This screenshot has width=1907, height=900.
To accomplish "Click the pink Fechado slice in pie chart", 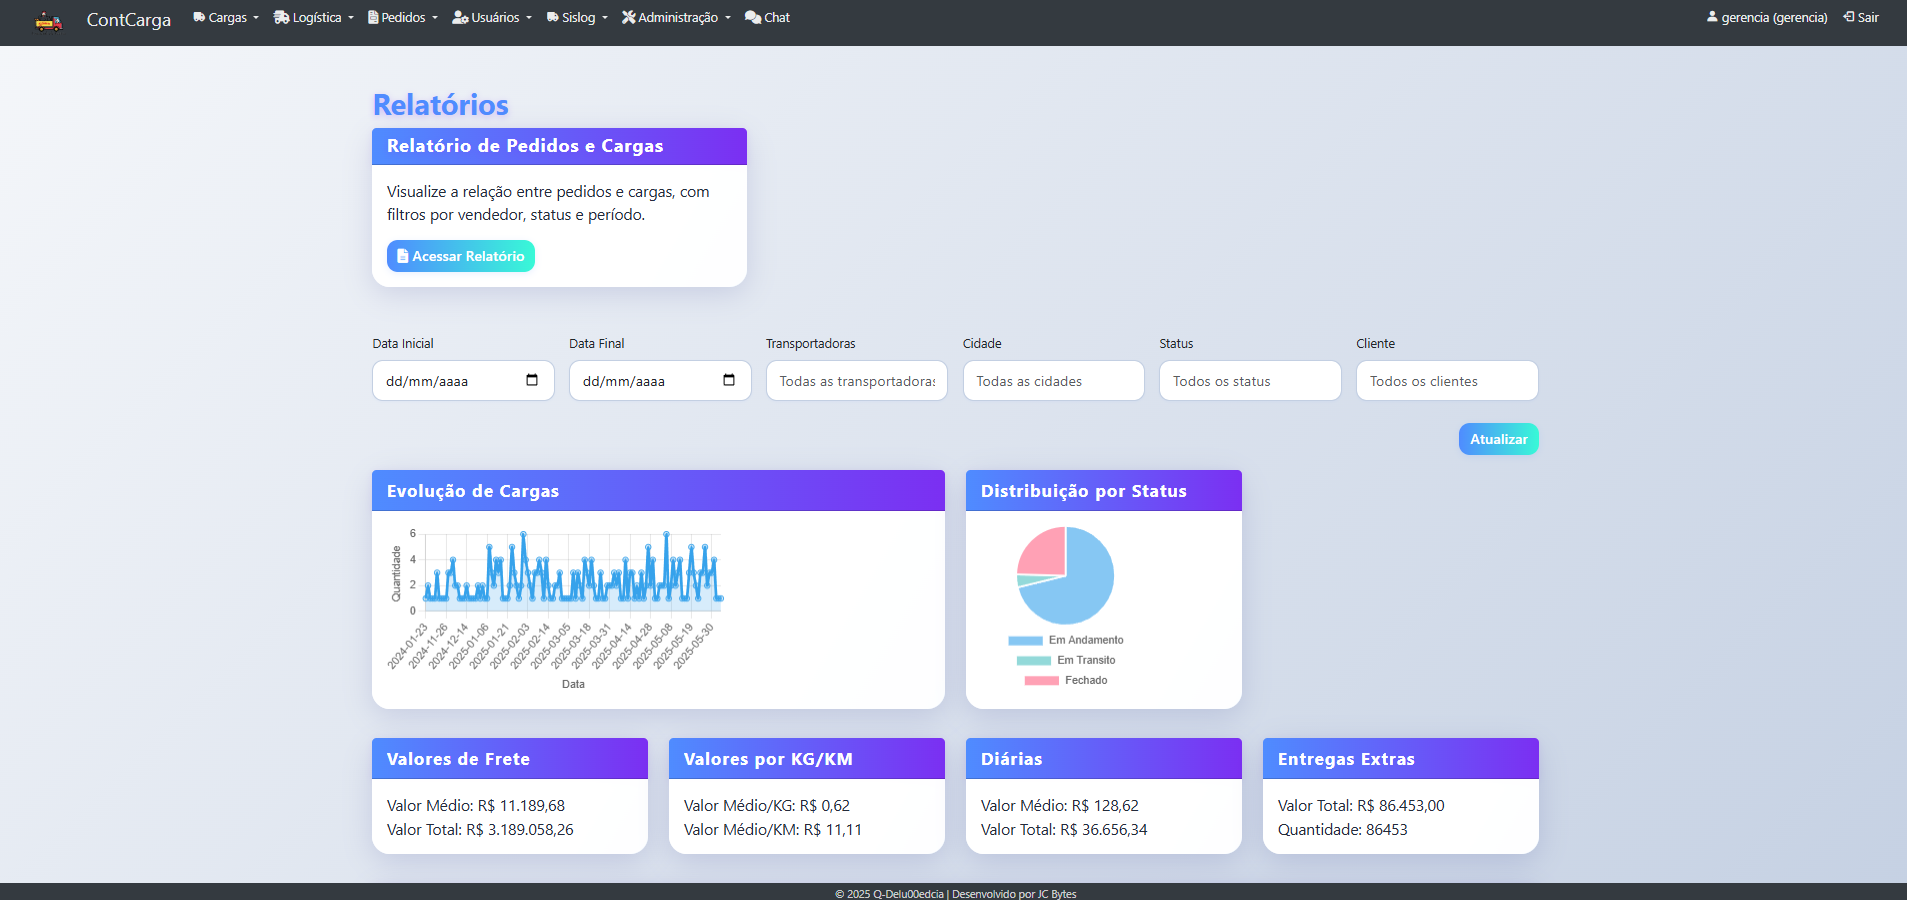I will coord(1043,550).
